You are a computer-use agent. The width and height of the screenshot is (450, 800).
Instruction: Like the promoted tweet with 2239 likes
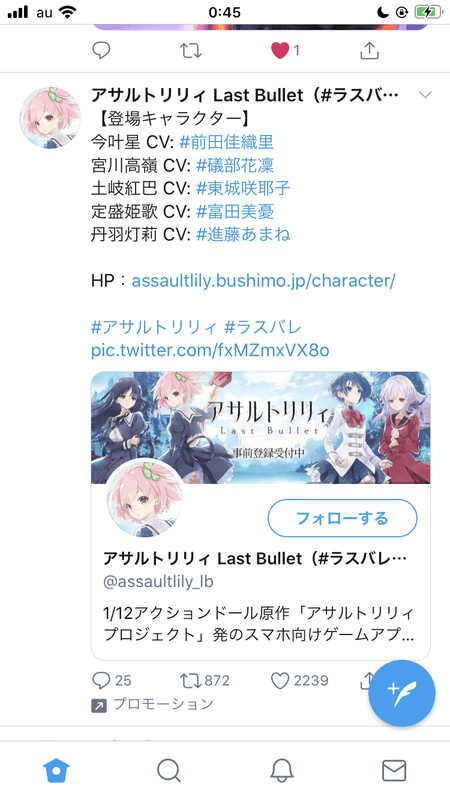[x=280, y=681]
